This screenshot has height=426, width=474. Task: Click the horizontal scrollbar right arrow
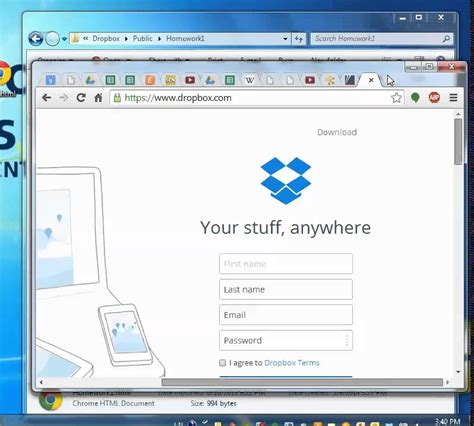tap(447, 382)
